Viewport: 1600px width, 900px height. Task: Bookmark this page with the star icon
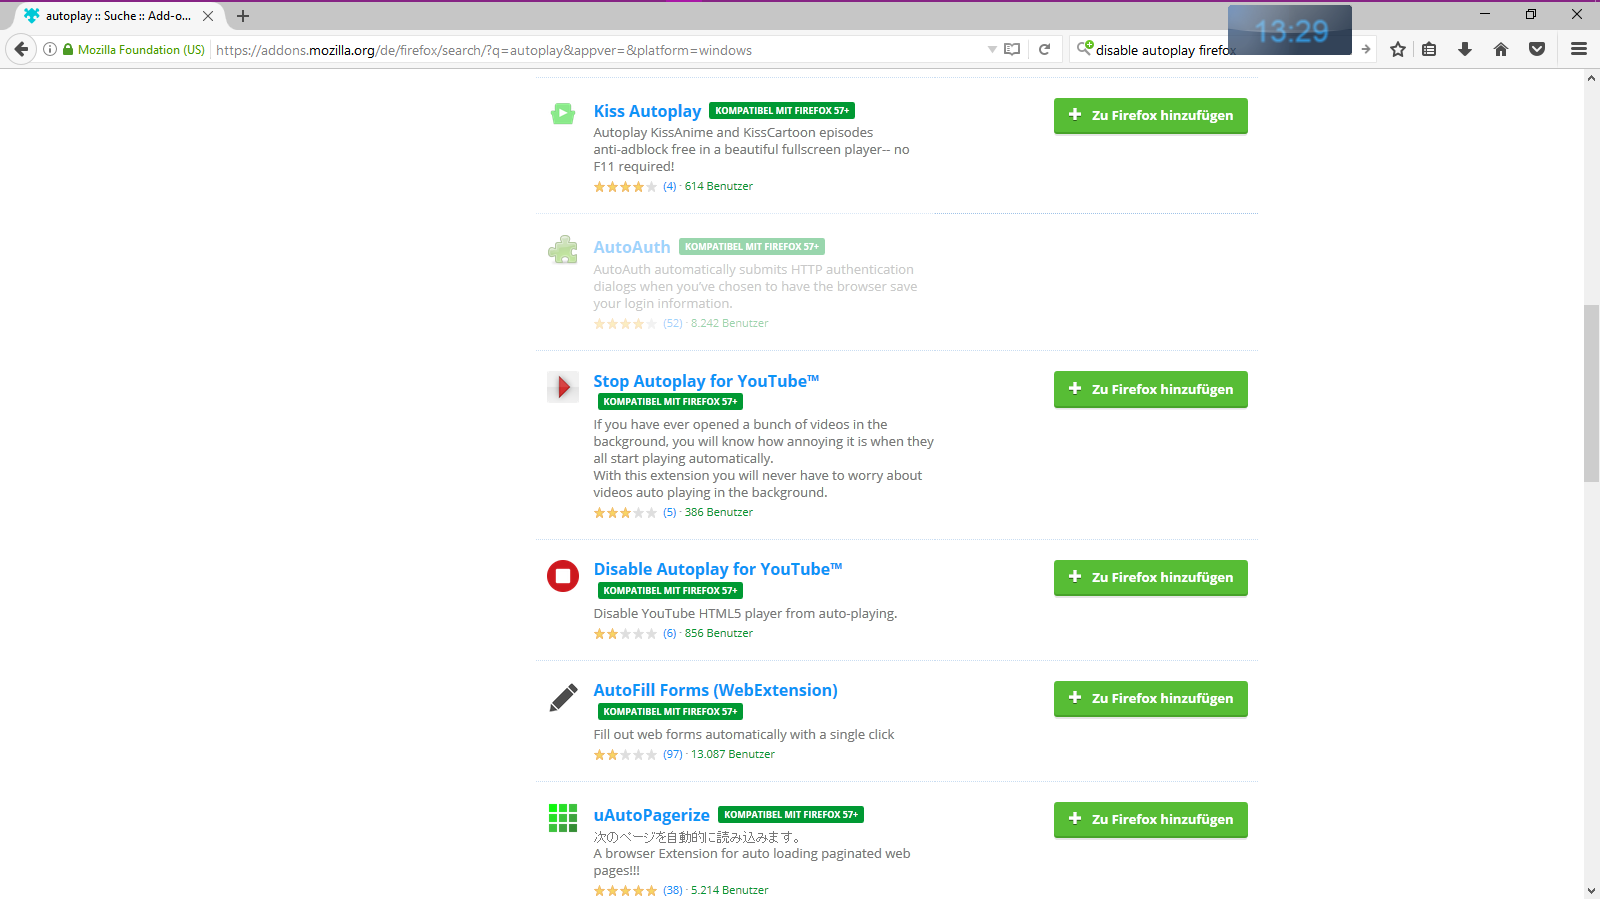pyautogui.click(x=1398, y=49)
